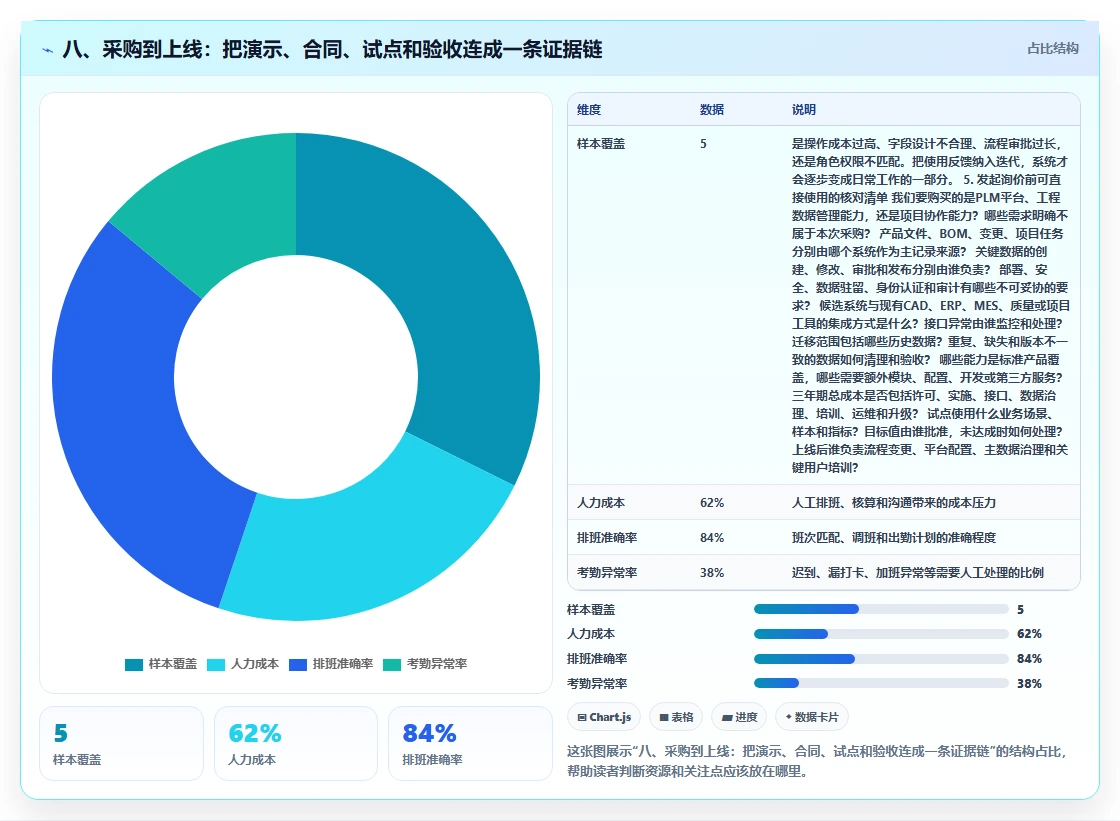Image resolution: width=1120 pixels, height=821 pixels.
Task: Click the 5 样本覆盖 data card
Action: [x=121, y=743]
